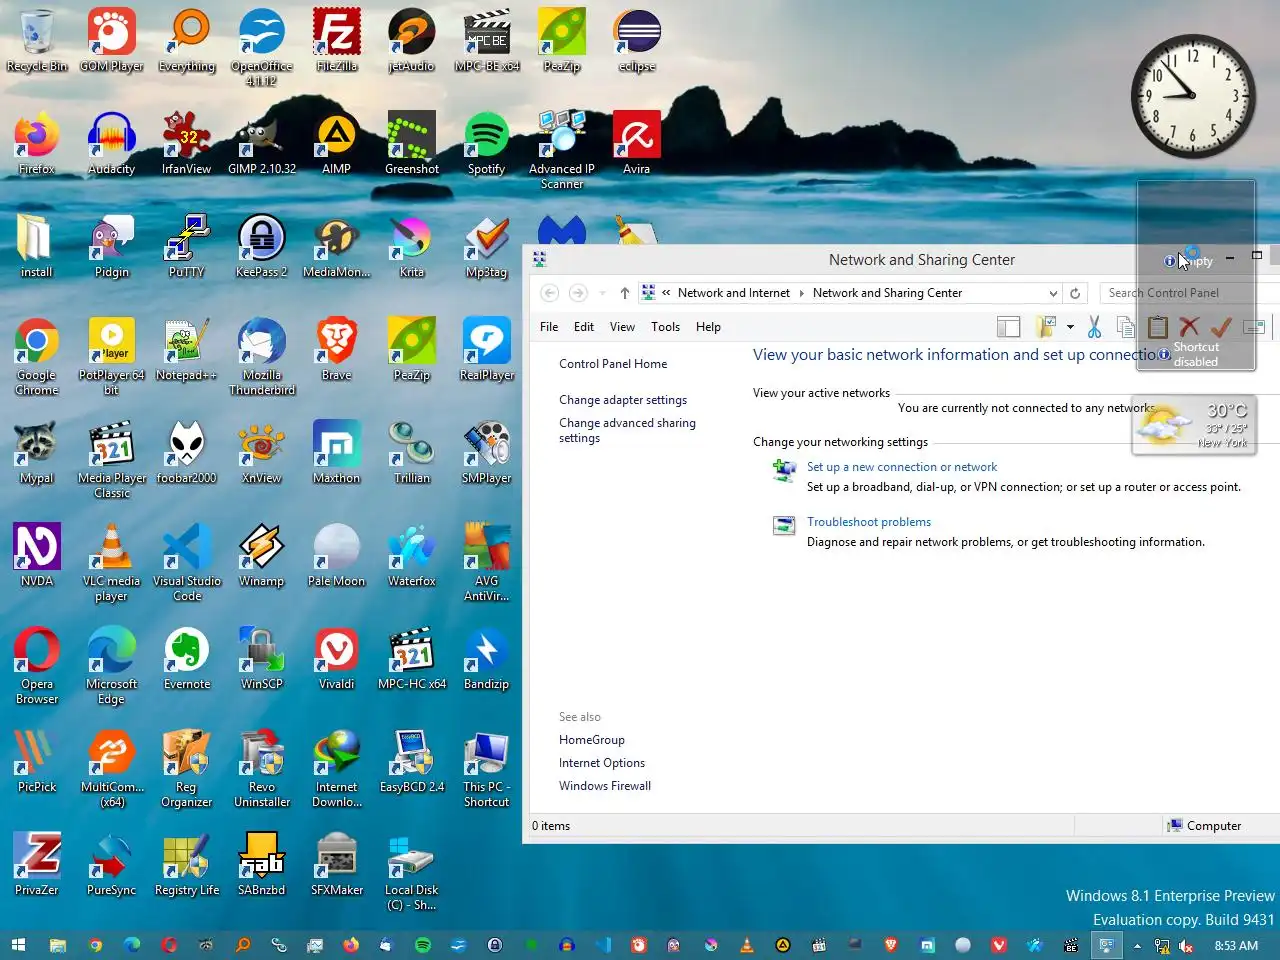Open Change advanced sharing settings
This screenshot has width=1280, height=960.
tap(627, 430)
